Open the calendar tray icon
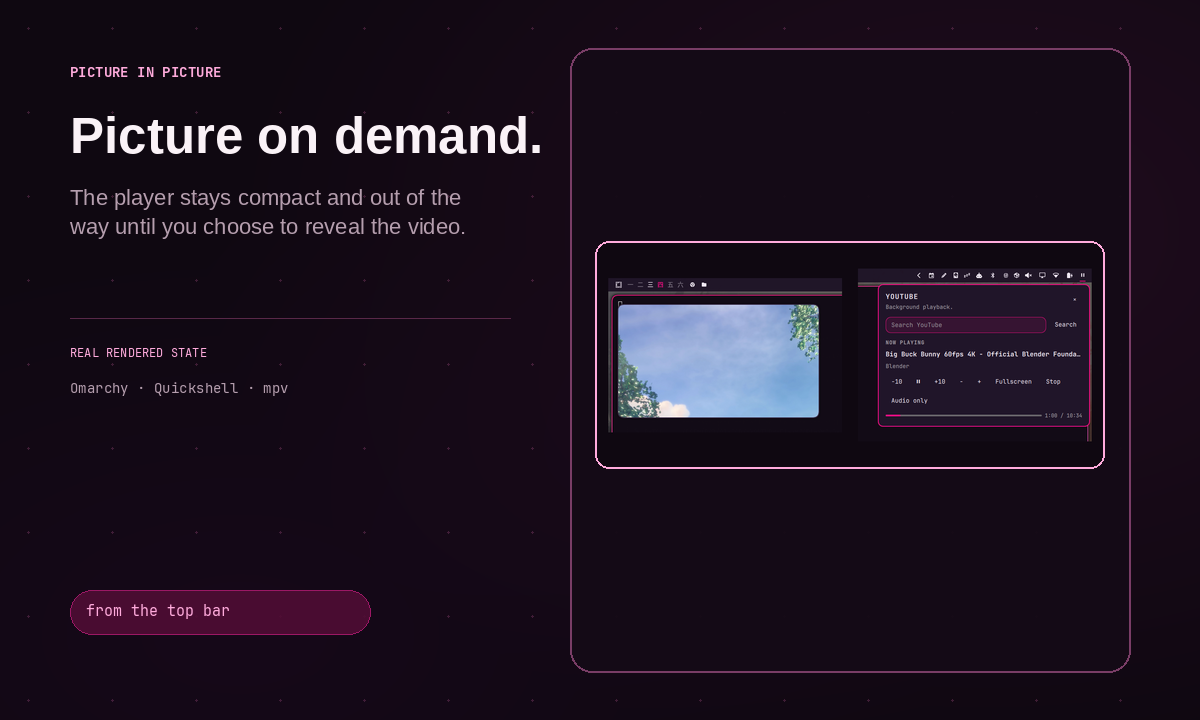The height and width of the screenshot is (720, 1200). [x=931, y=275]
